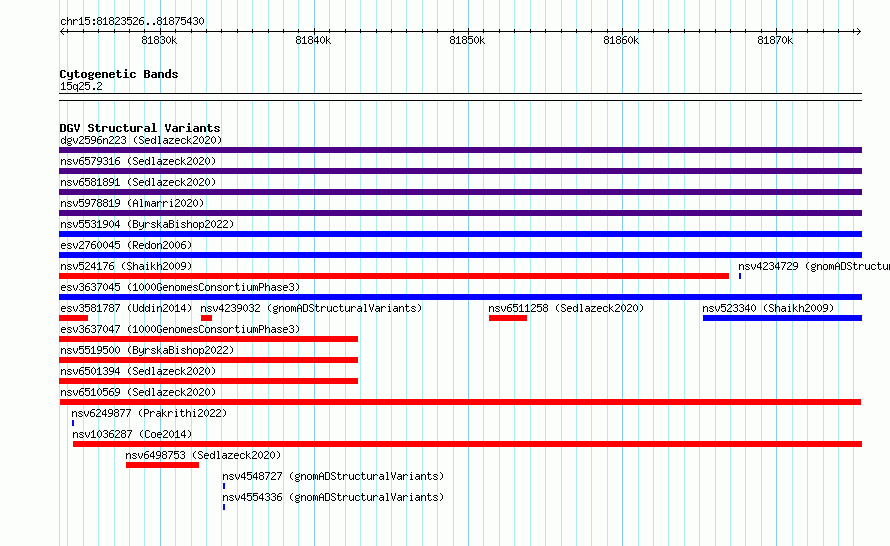
Task: Click the blue bar under esv3637045
Action: pos(460,297)
